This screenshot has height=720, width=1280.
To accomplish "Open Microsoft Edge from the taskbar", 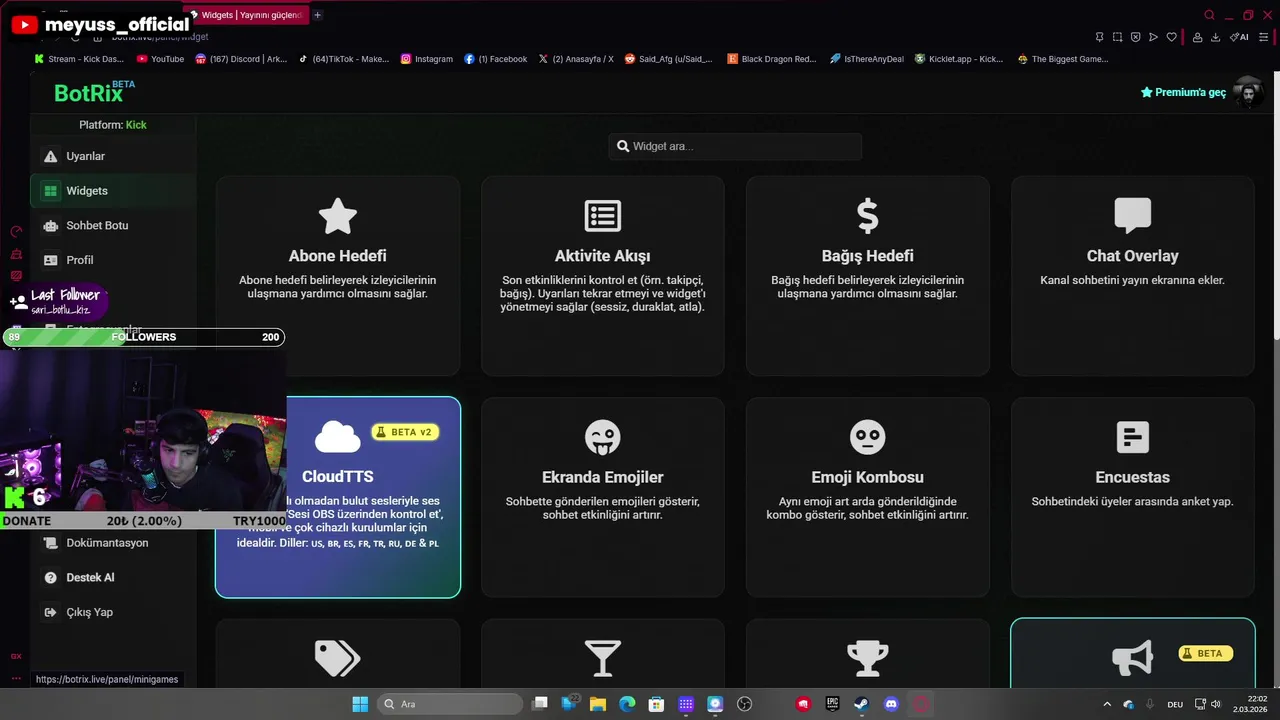I will pos(627,704).
